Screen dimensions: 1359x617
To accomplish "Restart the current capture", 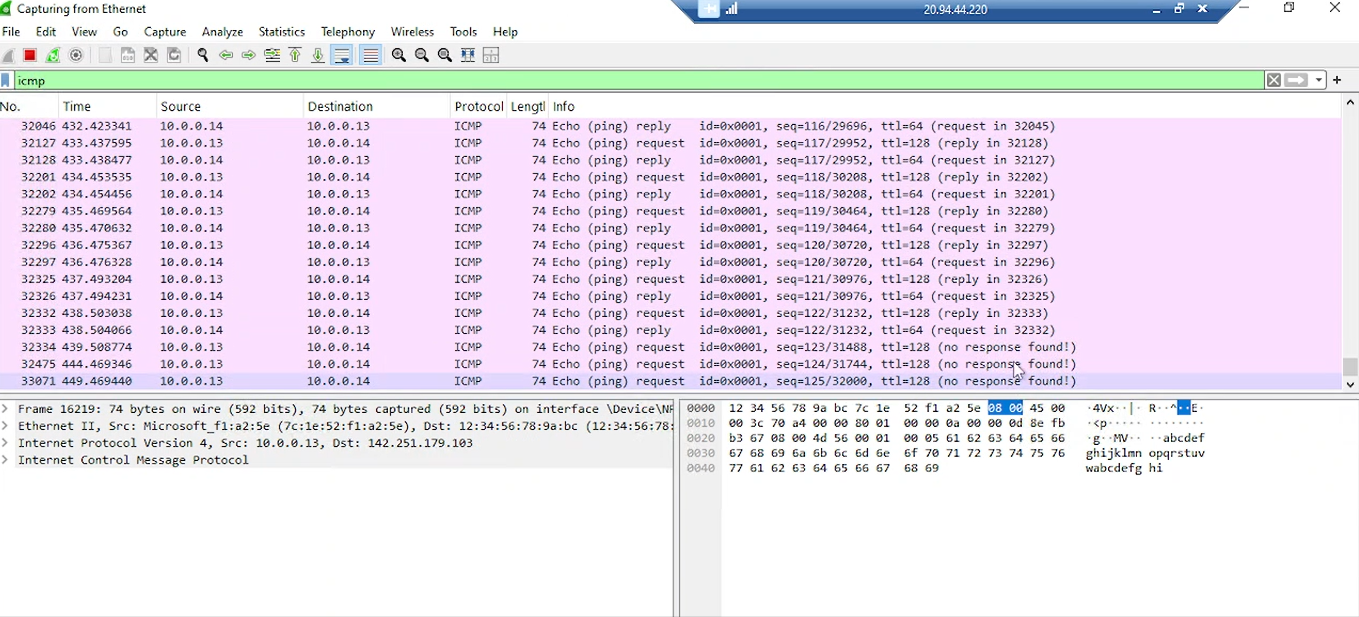I will click(x=53, y=56).
